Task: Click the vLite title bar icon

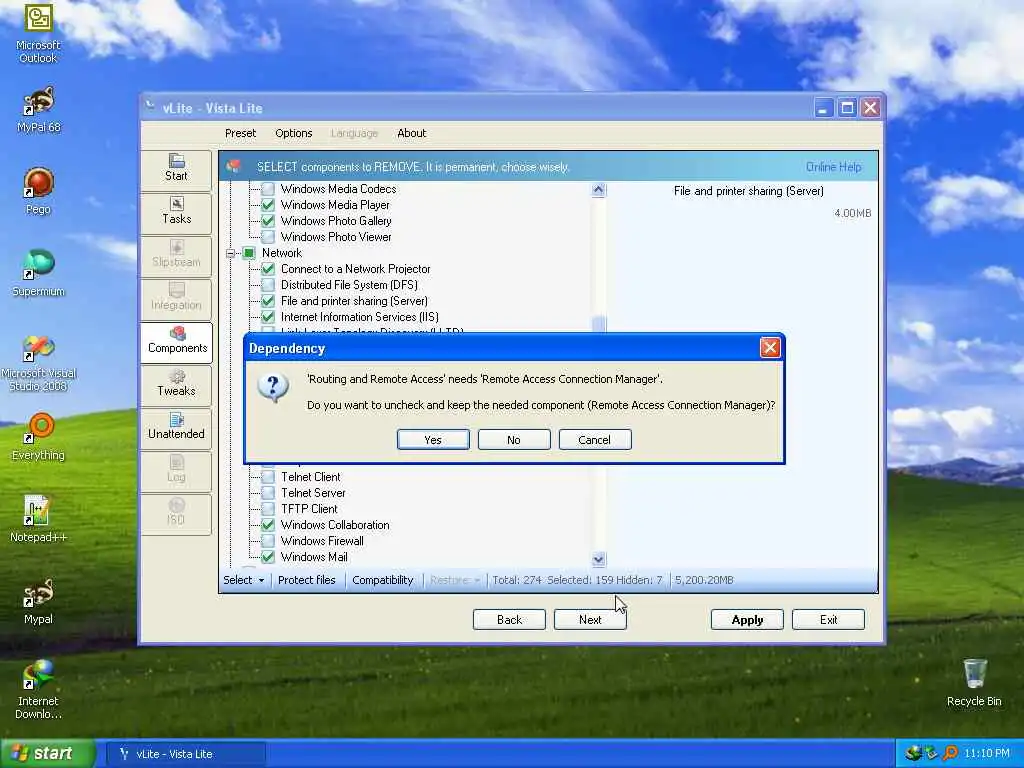Action: click(151, 106)
